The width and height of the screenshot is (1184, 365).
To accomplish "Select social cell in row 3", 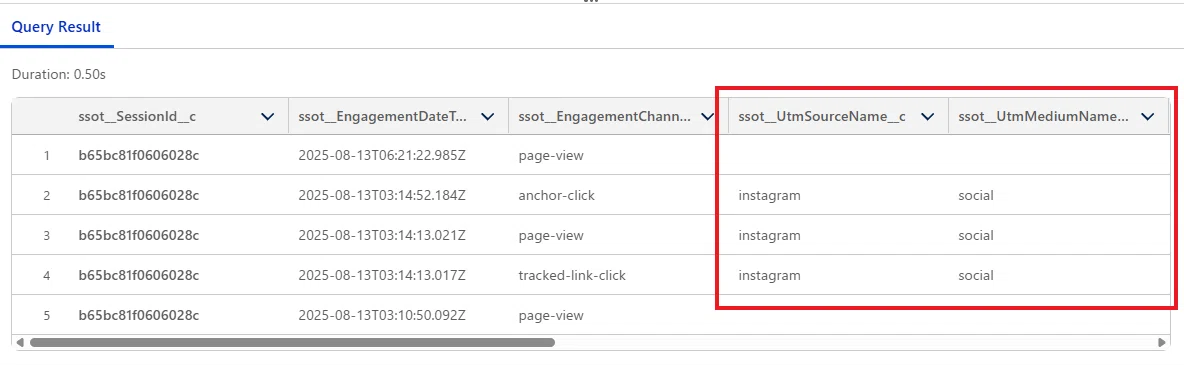I will (976, 235).
